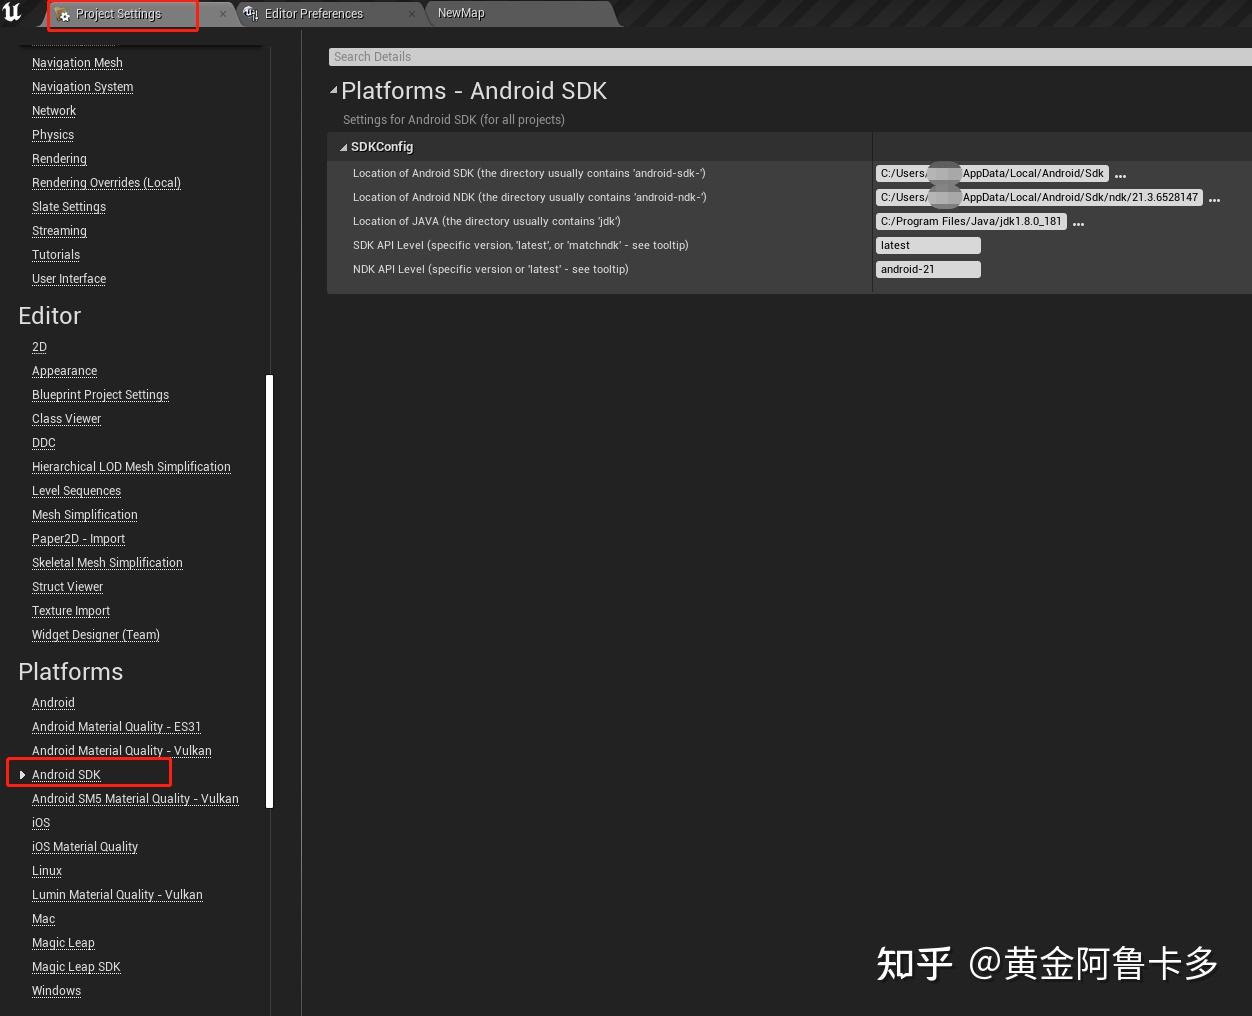The width and height of the screenshot is (1252, 1016).
Task: Open Network settings
Action: point(54,111)
